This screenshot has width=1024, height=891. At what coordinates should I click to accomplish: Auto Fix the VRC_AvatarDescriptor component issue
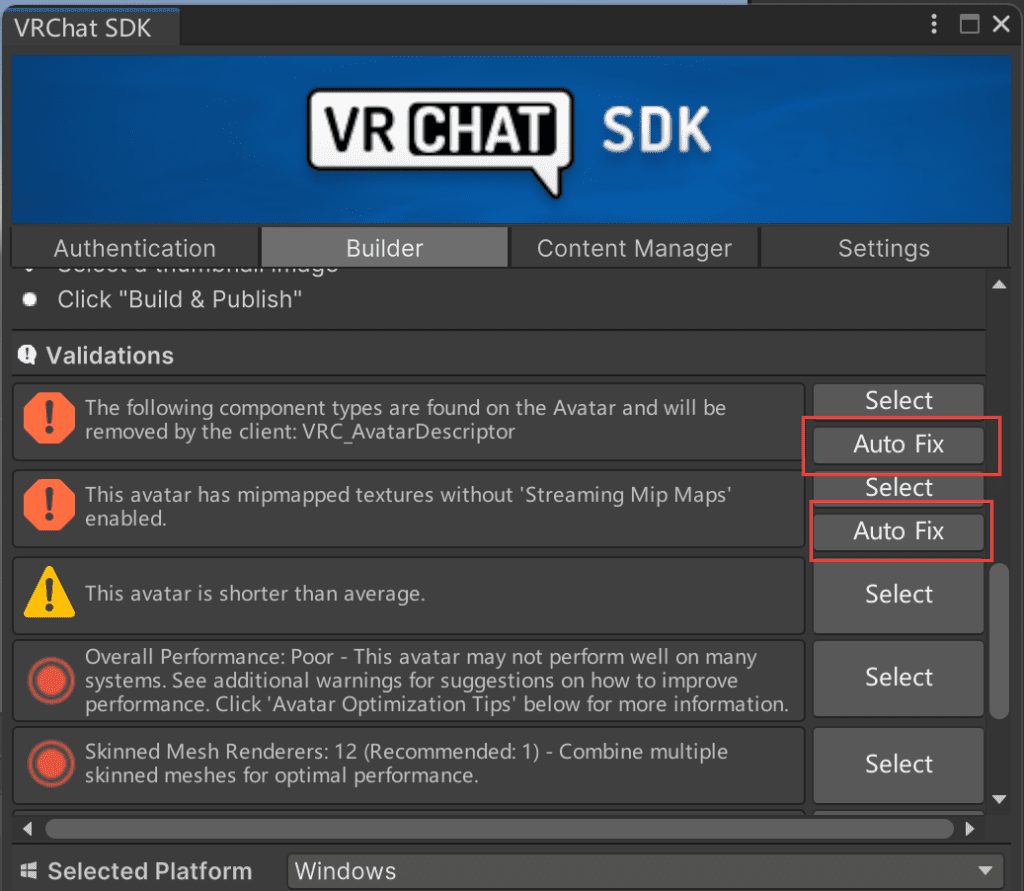pos(898,444)
